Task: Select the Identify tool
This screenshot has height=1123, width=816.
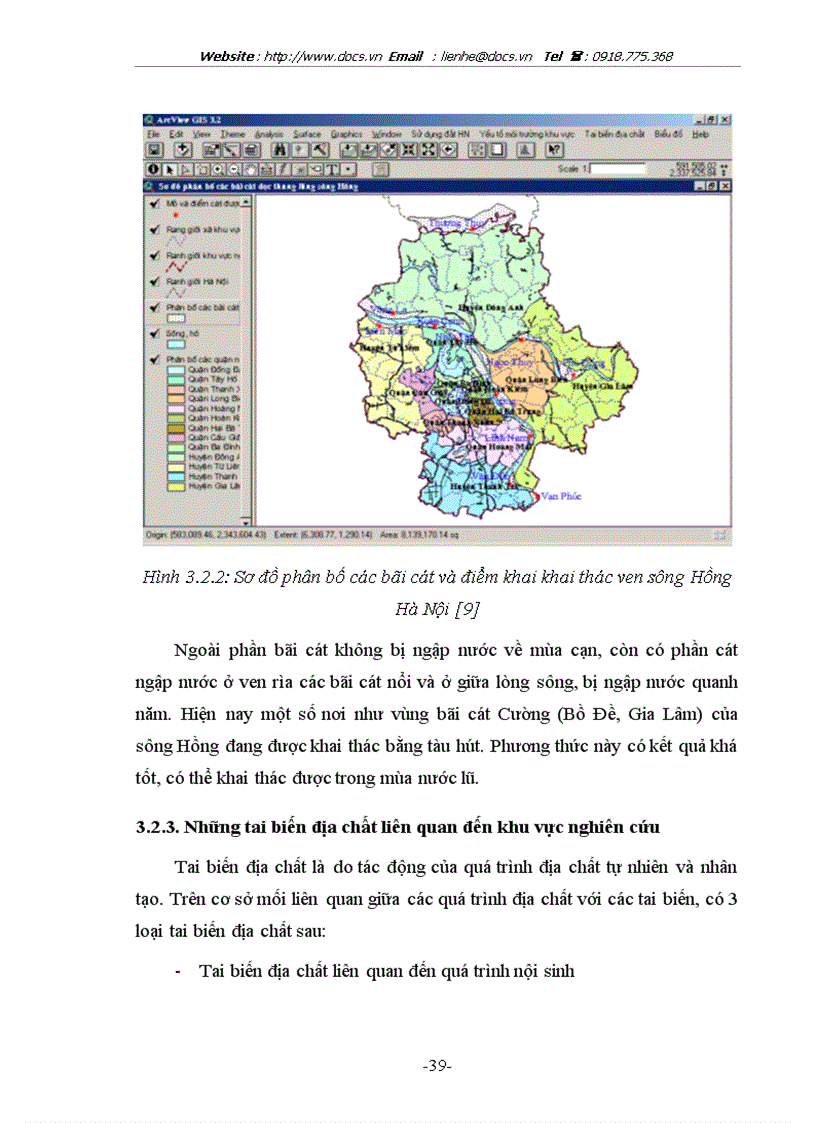Action: [153, 170]
